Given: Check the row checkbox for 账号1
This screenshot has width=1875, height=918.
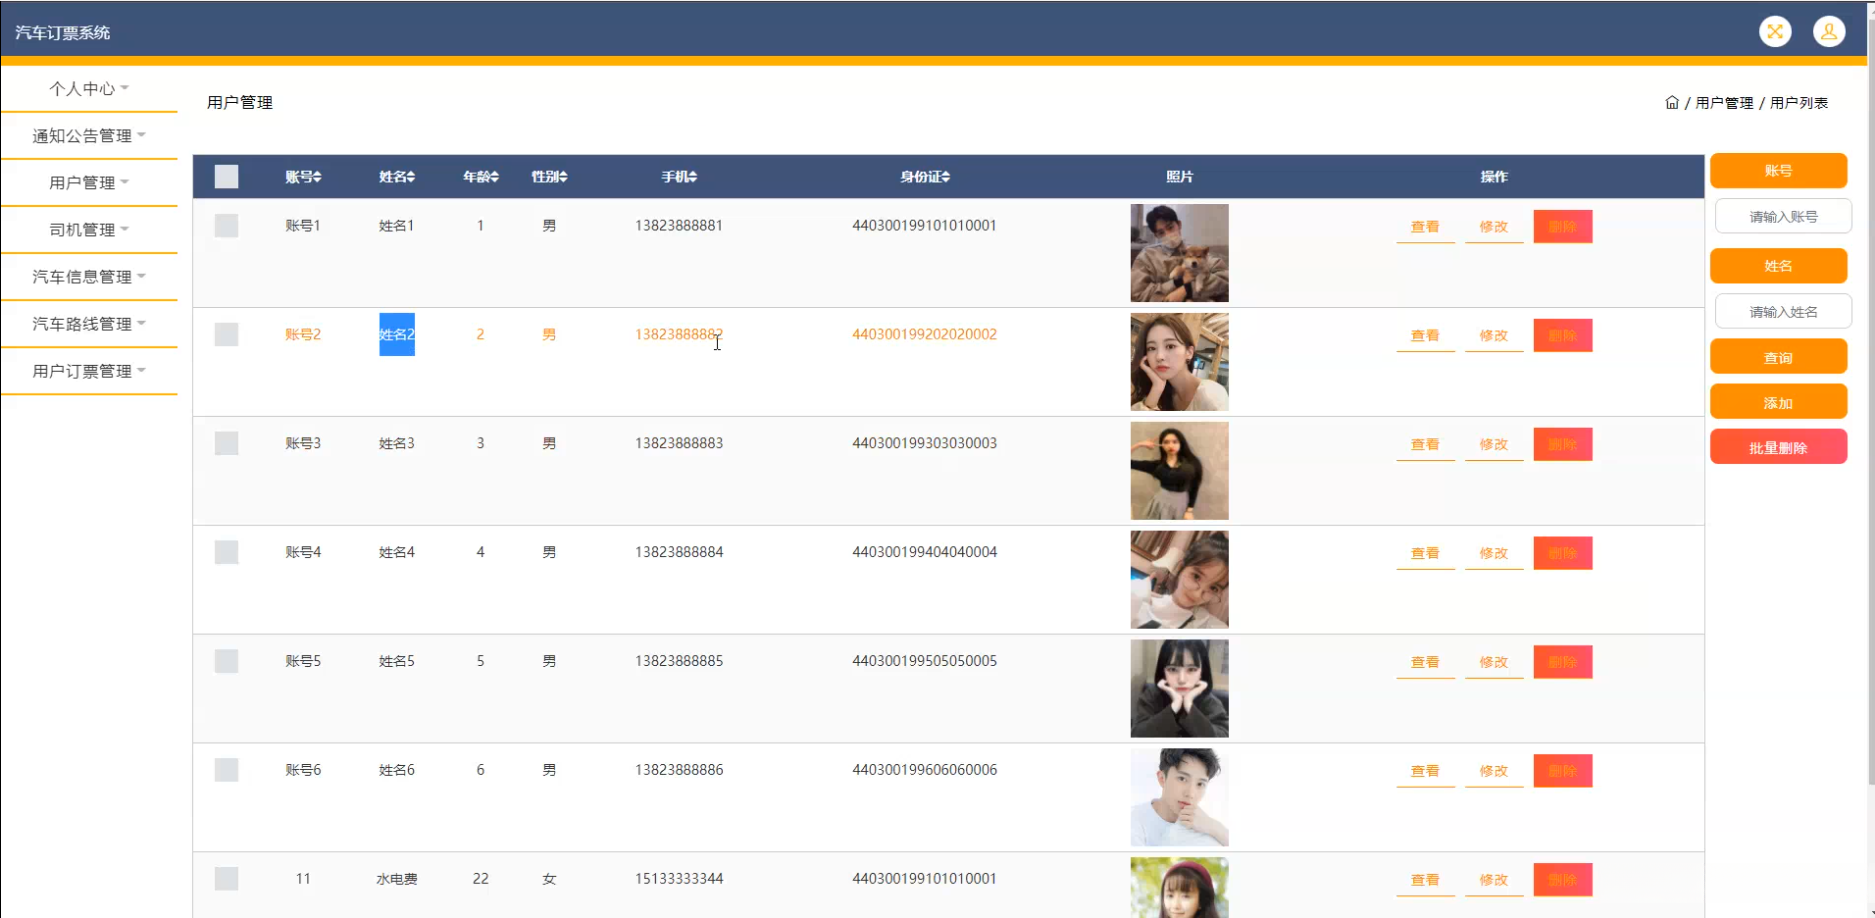Looking at the screenshot, I should pos(227,226).
